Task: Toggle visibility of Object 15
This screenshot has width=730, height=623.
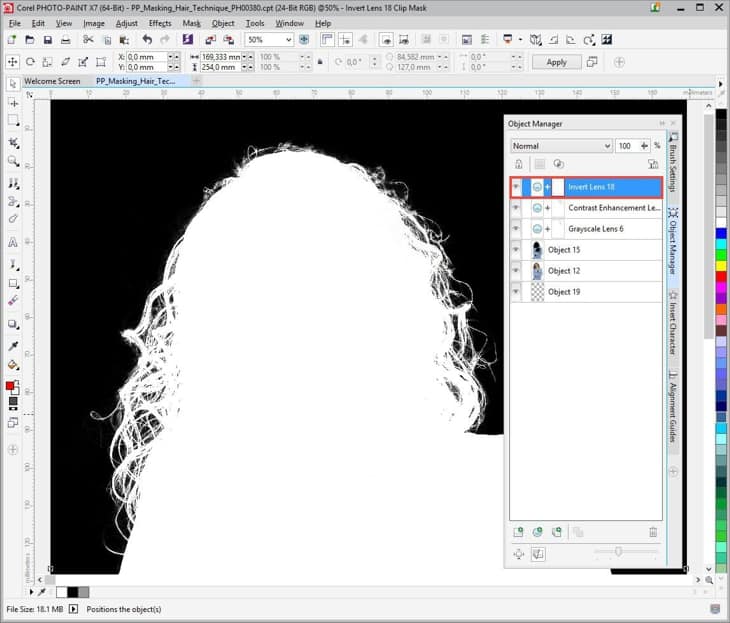Action: [516, 250]
